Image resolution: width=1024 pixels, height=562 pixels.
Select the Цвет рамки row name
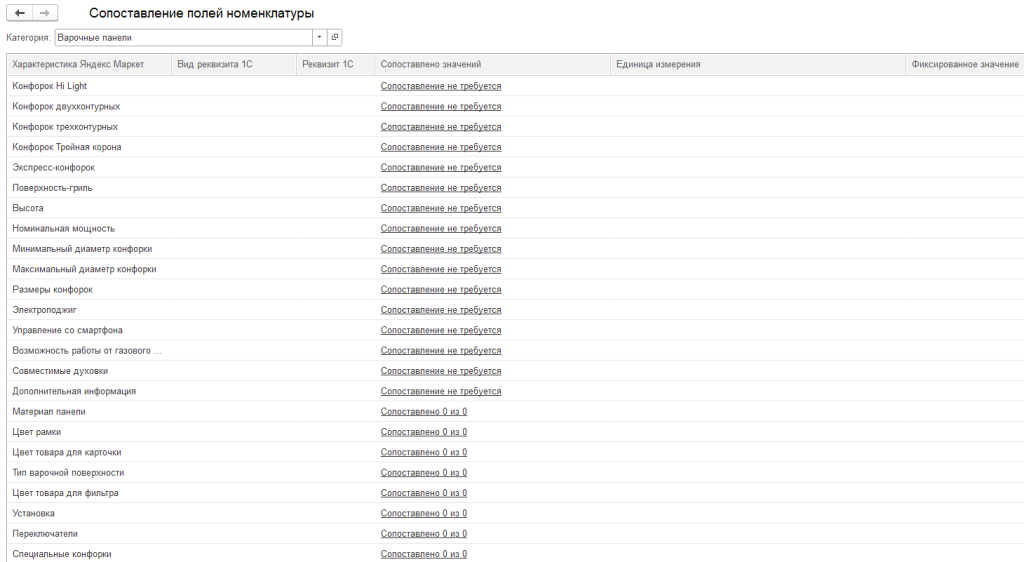tap(37, 432)
